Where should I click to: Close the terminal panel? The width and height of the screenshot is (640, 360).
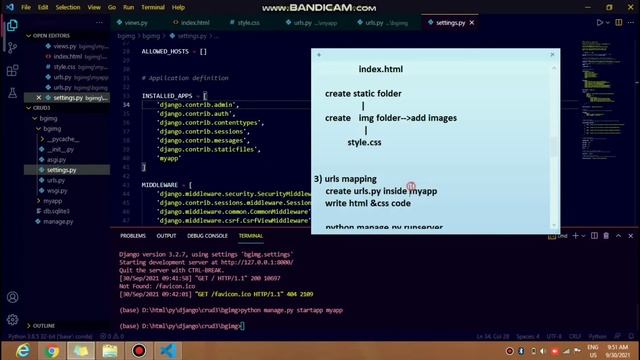click(x=631, y=236)
